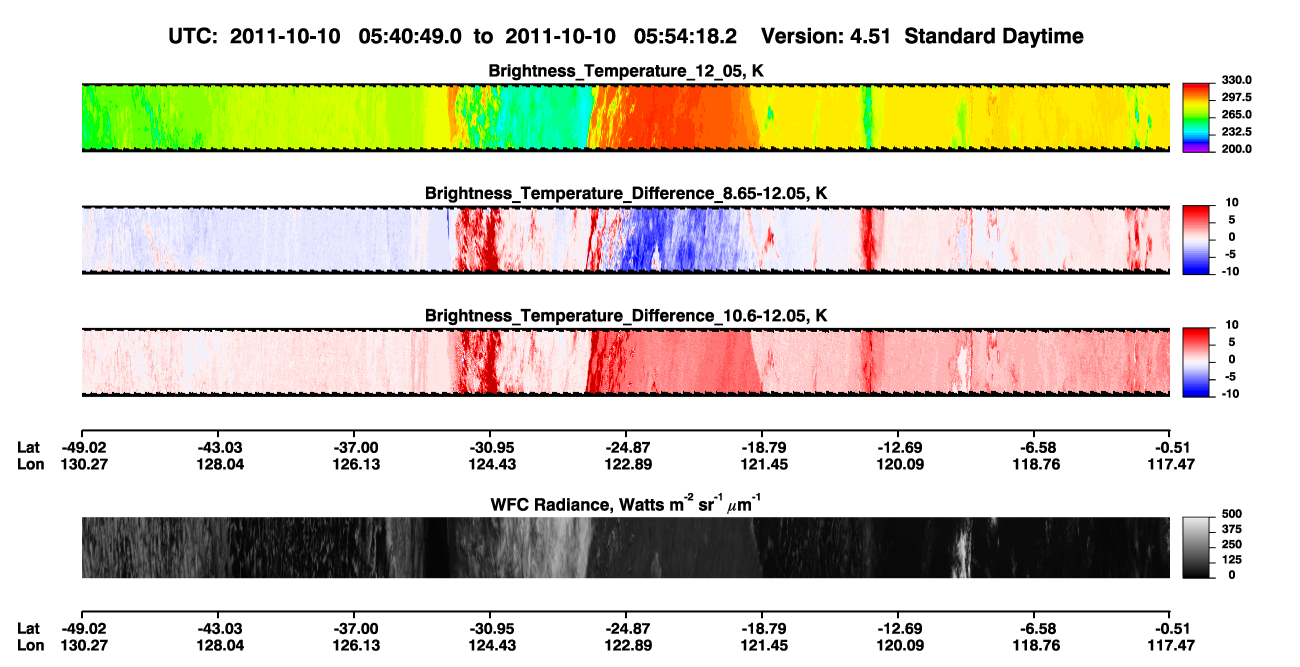Click the title 'Brightness_Temperature_Difference_10.6-12.05, K'
The width and height of the screenshot is (1300, 667).
[x=626, y=314]
